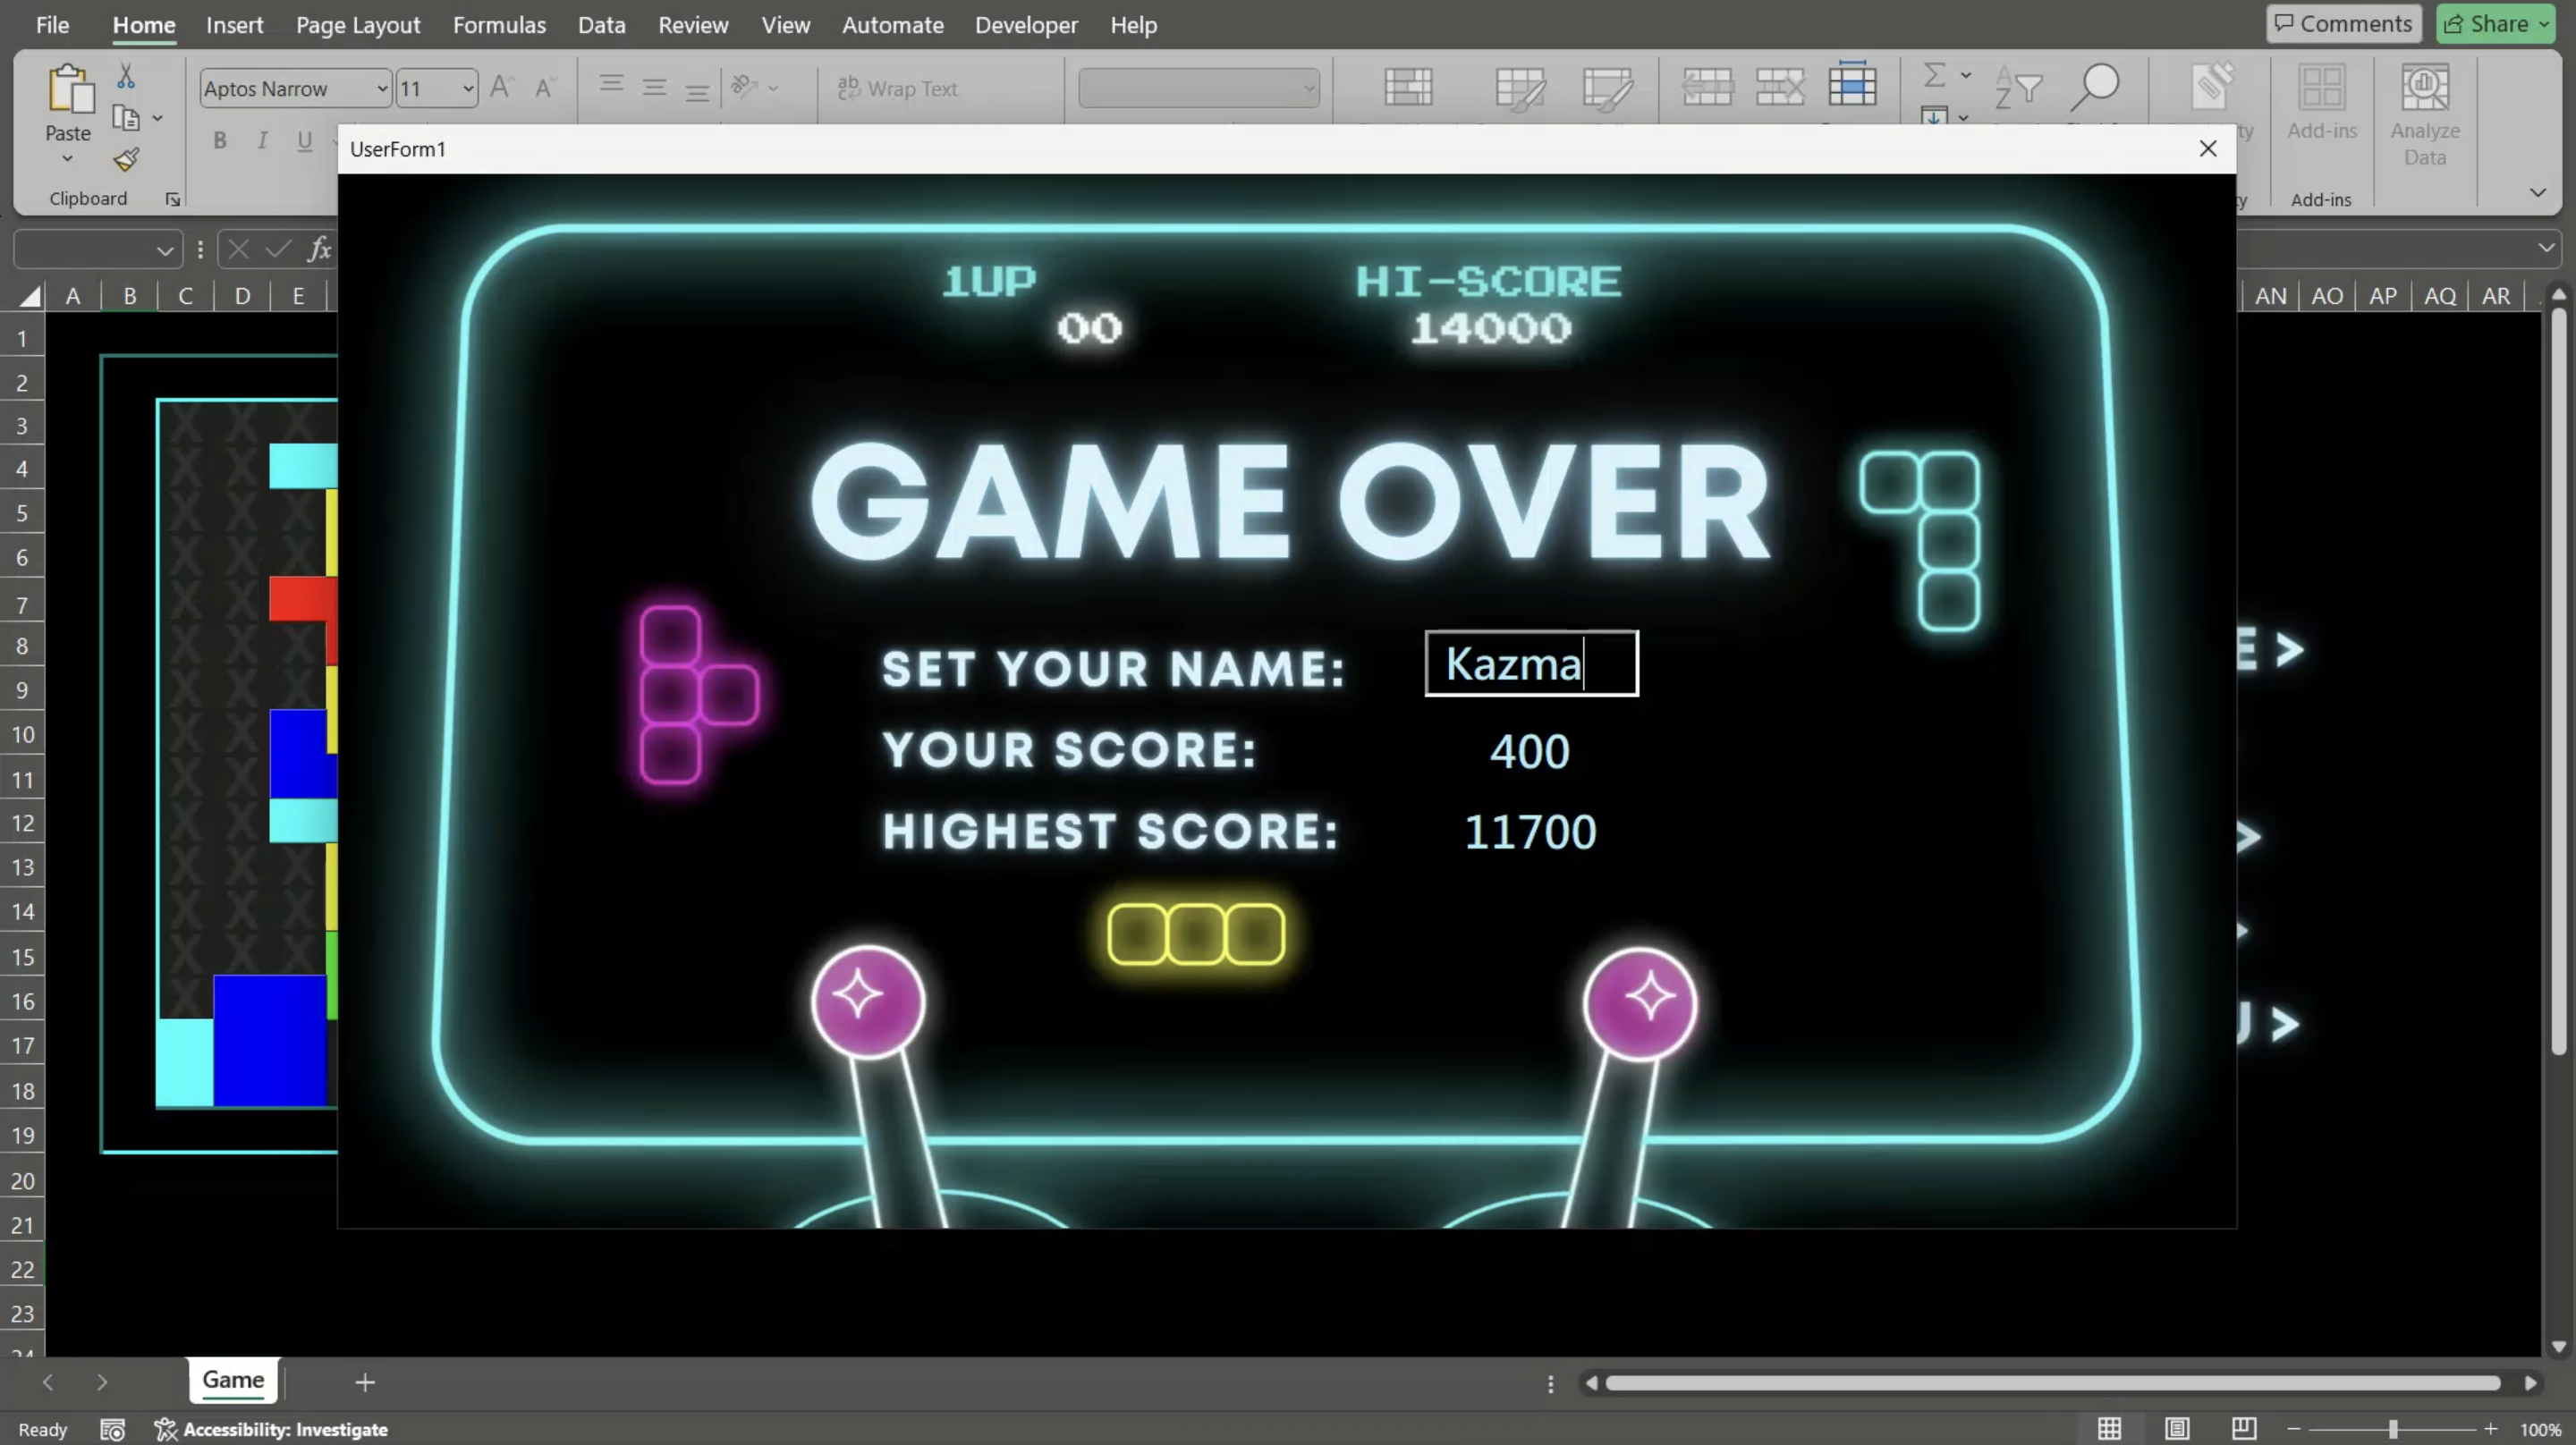Click the Find & Select magnifier icon
Viewport: 2576px width, 1445px height.
pos(2094,87)
